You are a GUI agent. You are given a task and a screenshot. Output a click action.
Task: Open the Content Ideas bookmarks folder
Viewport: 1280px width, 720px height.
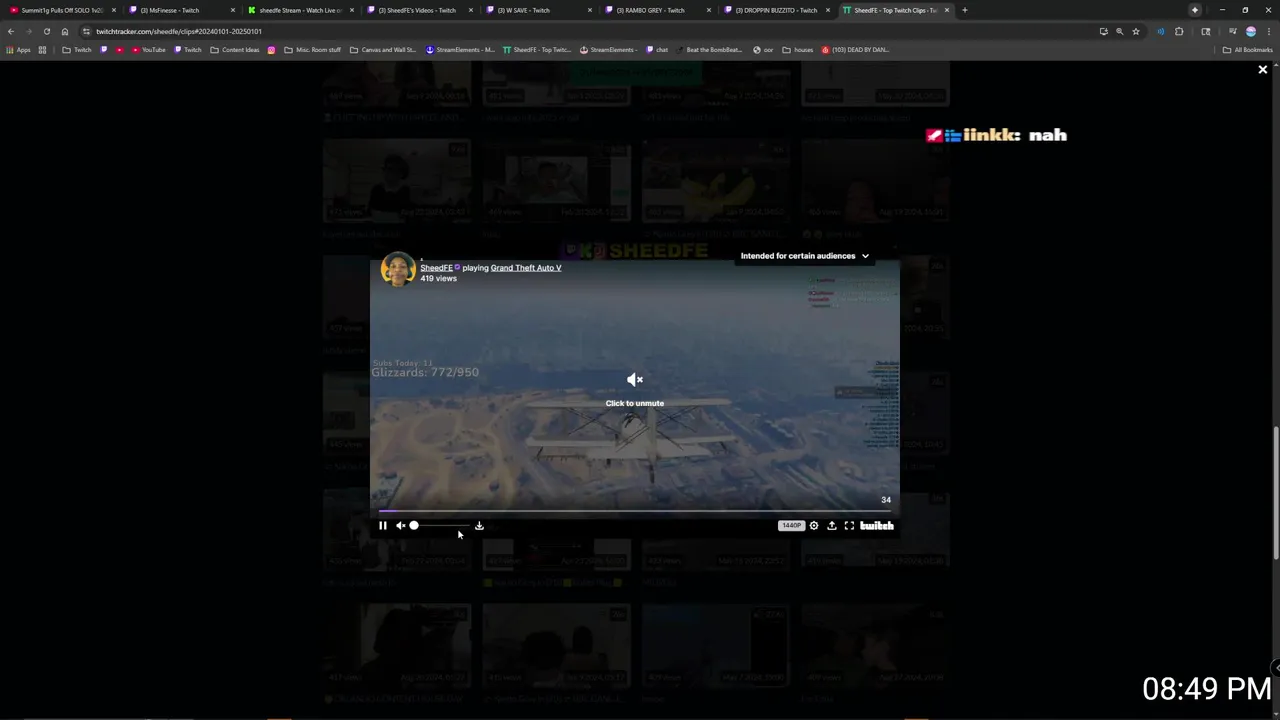(235, 50)
